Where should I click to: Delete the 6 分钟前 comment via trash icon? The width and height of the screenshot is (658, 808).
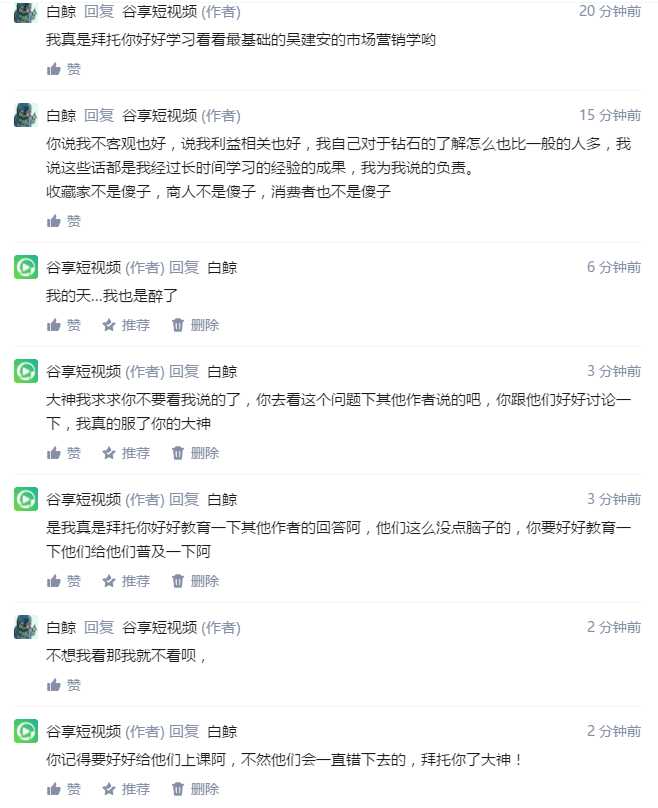(178, 325)
